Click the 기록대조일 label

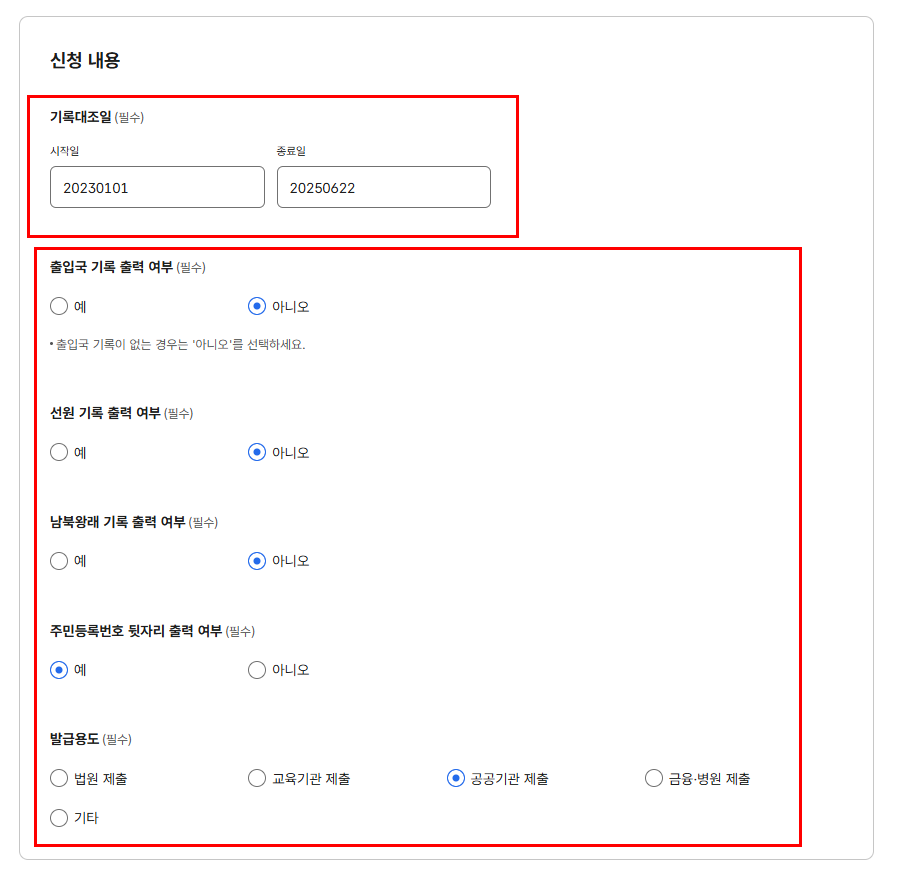click(81, 117)
